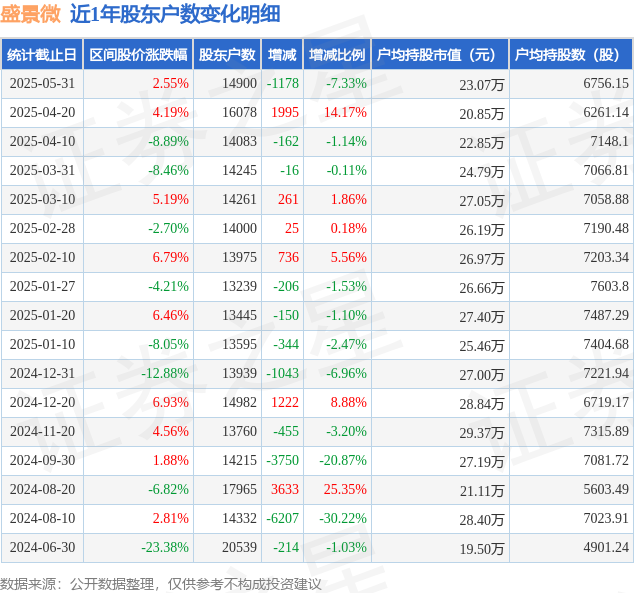634x593 pixels.
Task: Select the date cell 2025-04-20
Action: coord(42,112)
